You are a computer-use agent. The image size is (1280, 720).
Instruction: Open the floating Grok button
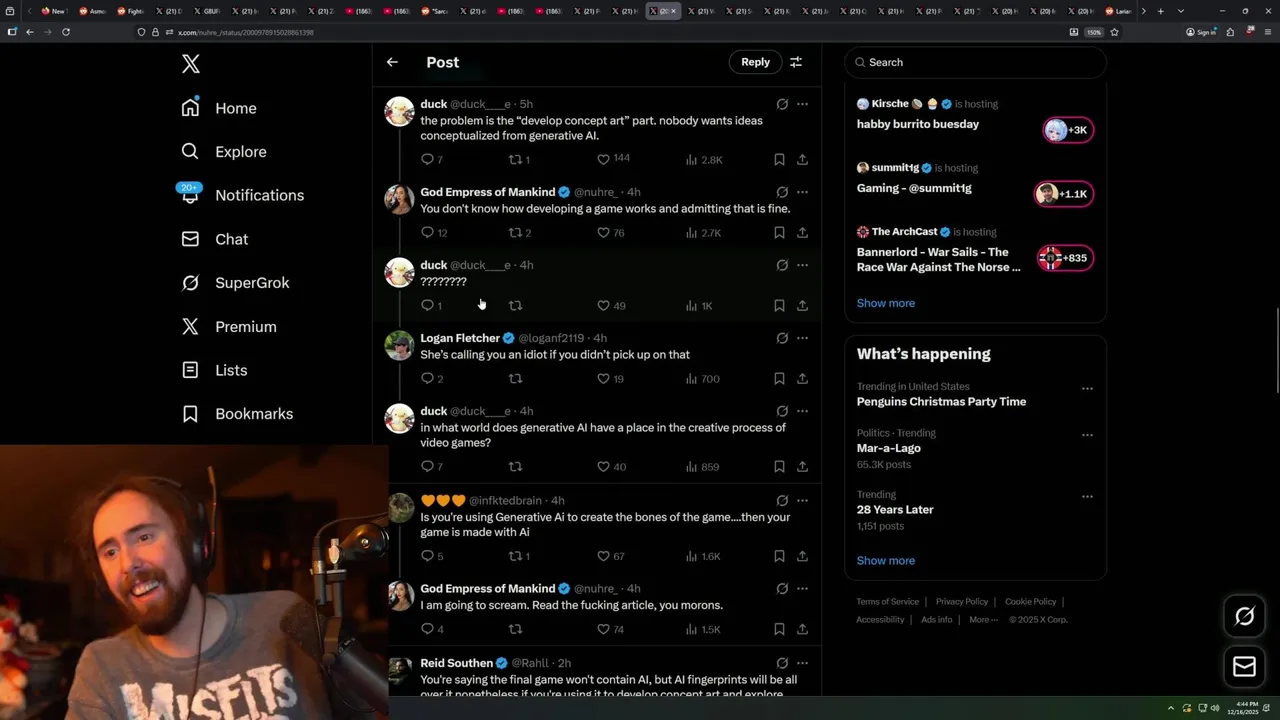pos(1244,616)
